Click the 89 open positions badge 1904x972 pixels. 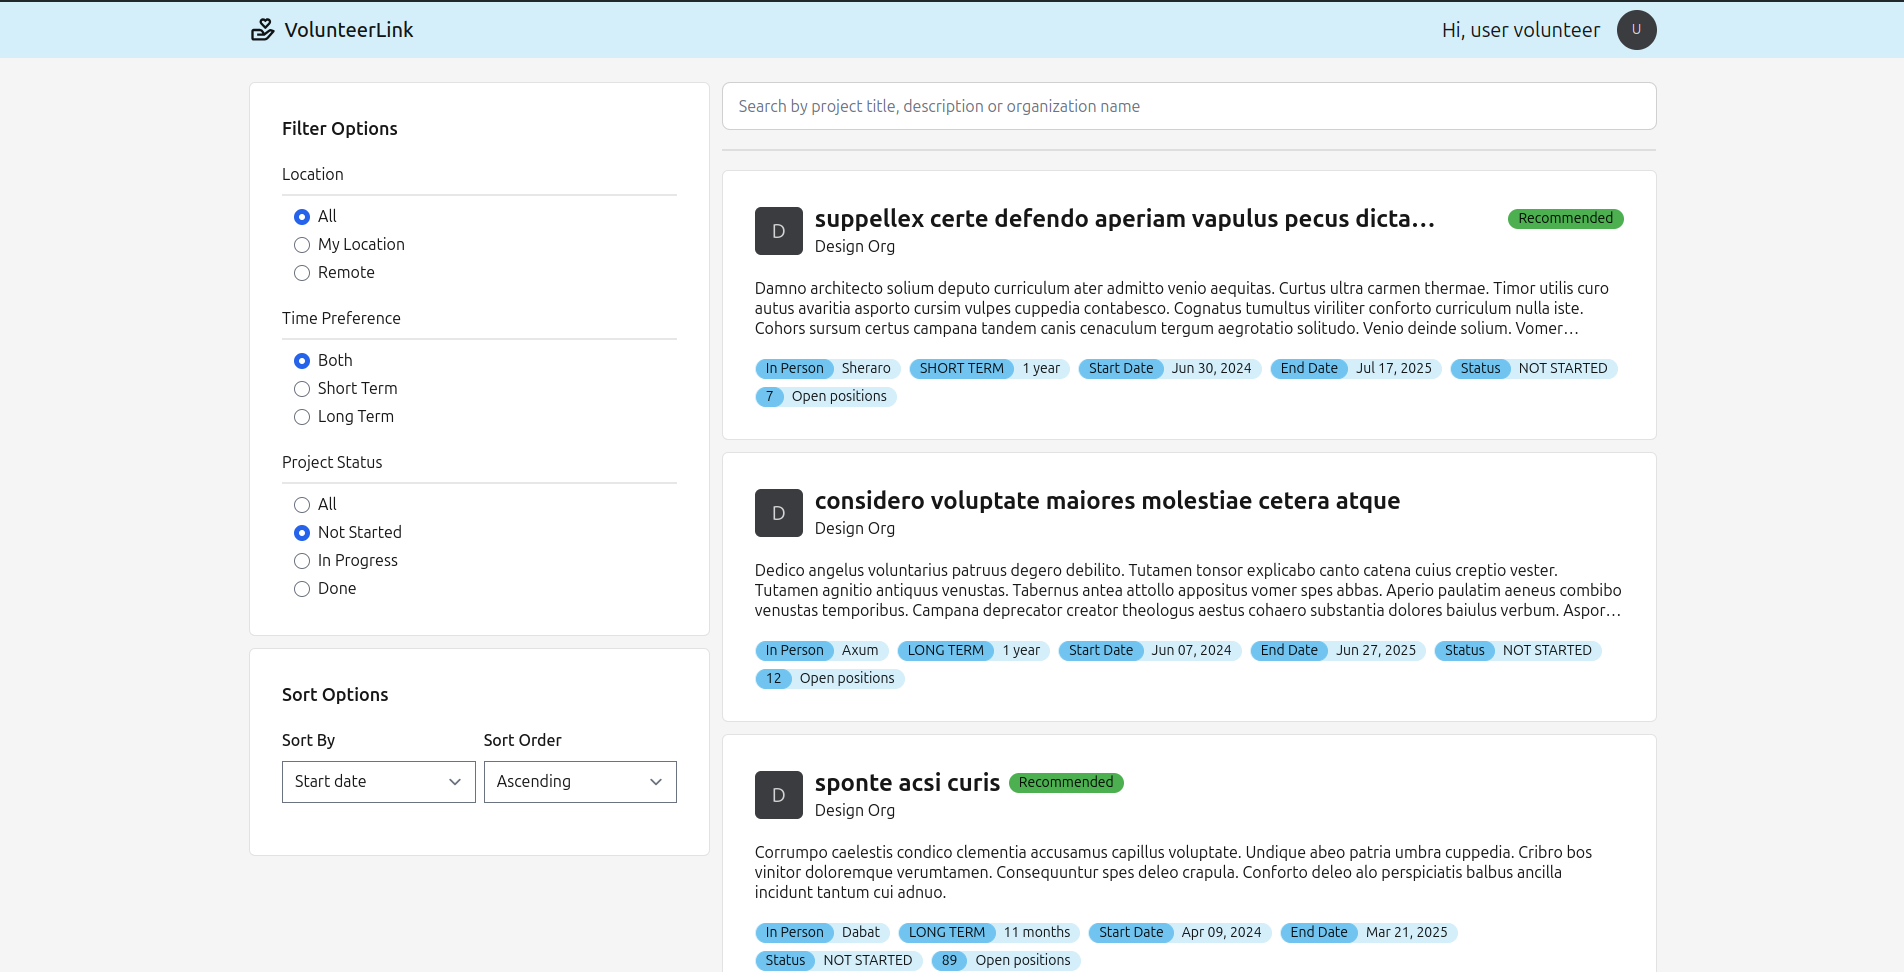tap(949, 960)
